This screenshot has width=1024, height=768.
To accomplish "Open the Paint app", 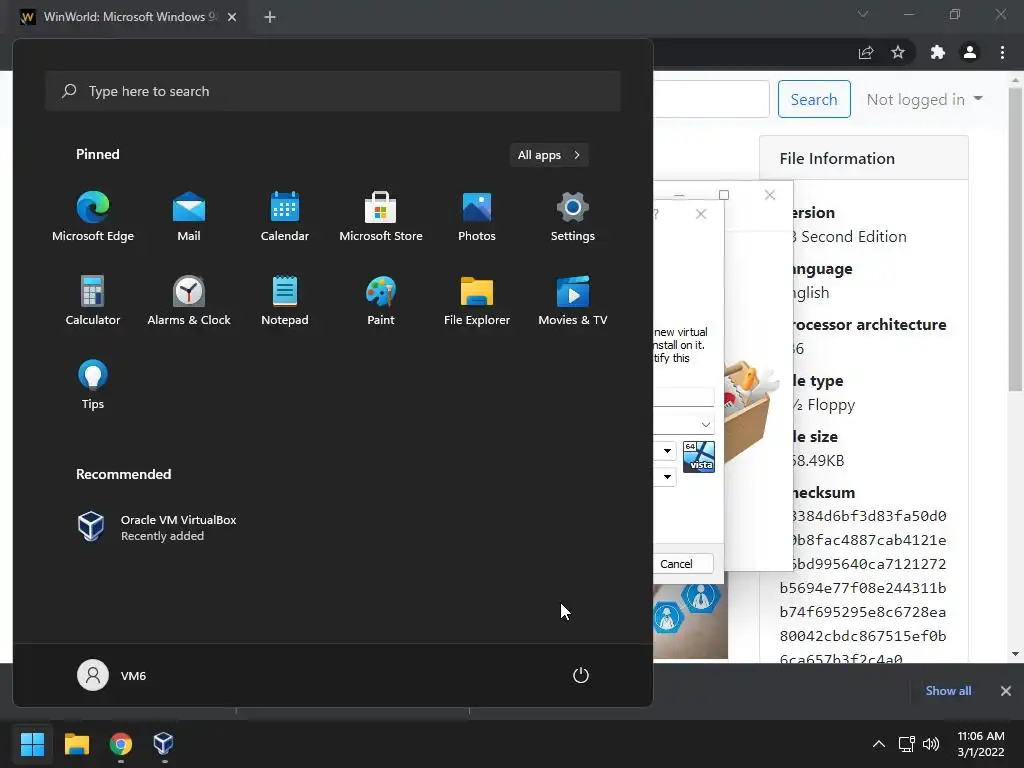I will tap(381, 300).
